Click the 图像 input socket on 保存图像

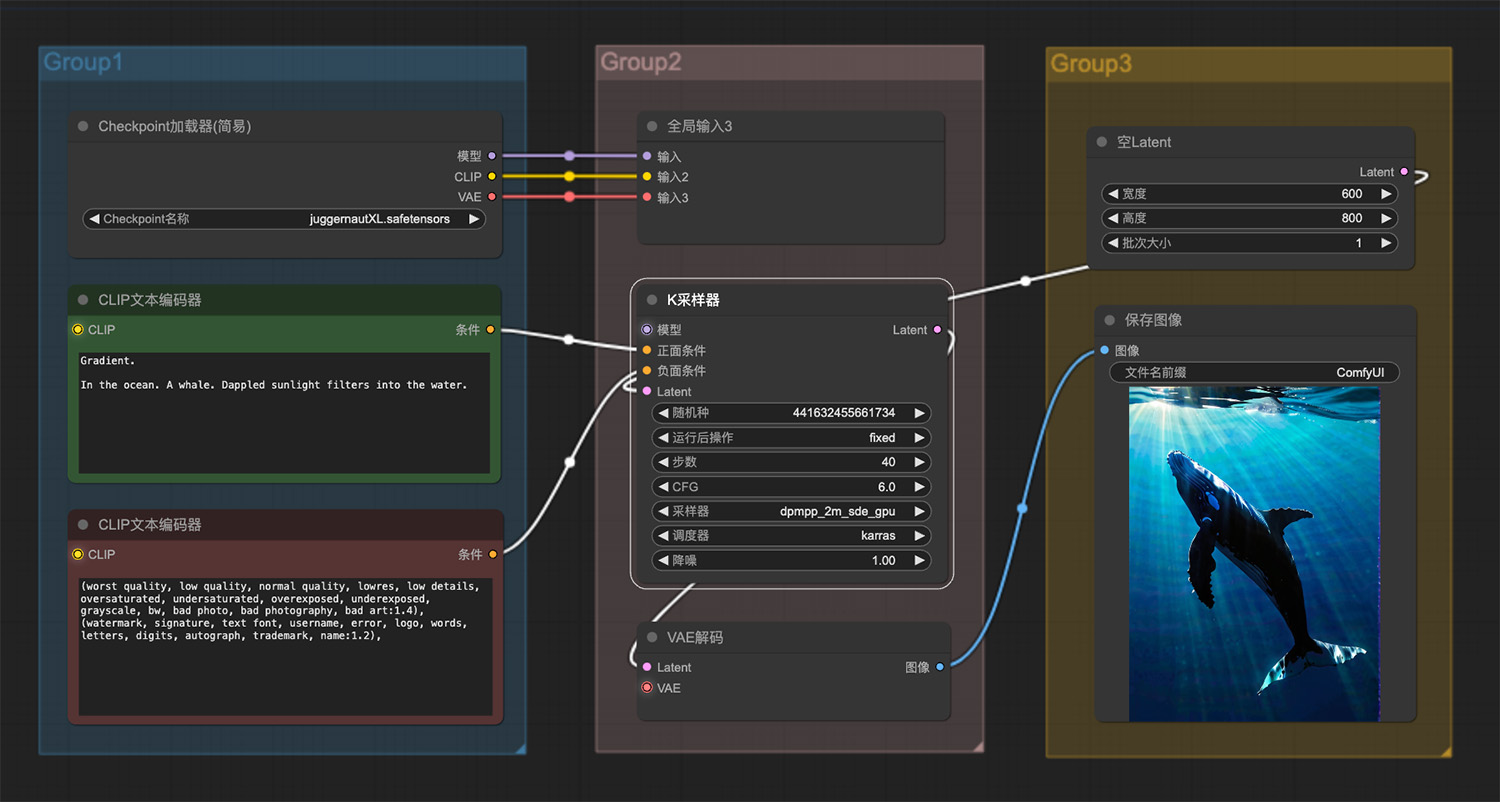coord(1104,350)
